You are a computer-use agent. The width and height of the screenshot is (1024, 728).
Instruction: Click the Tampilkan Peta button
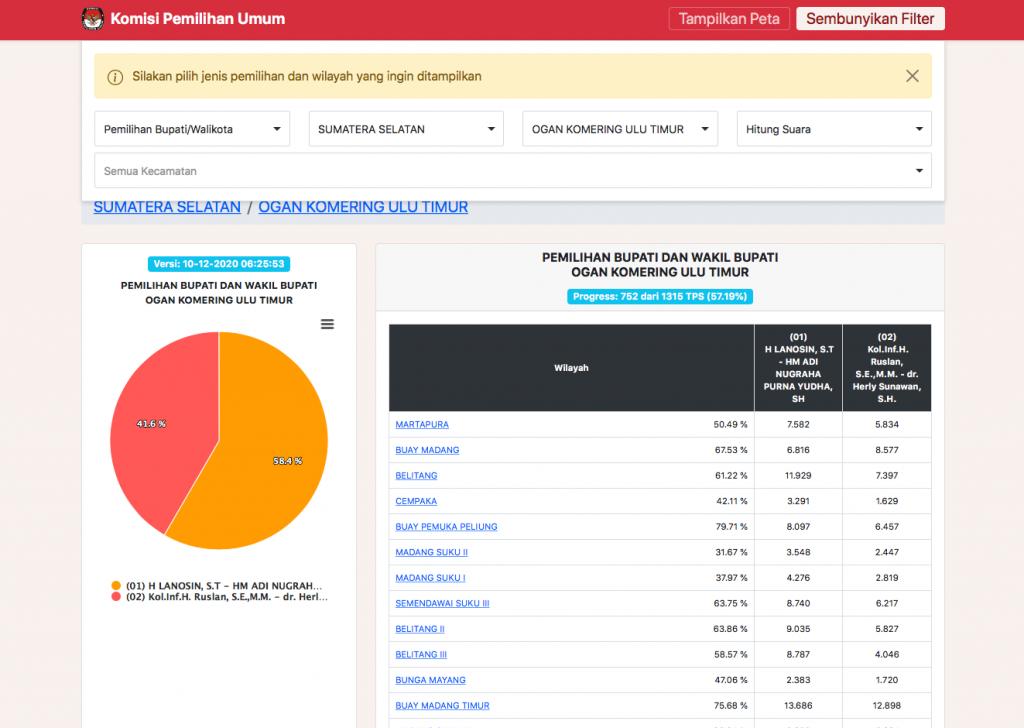pyautogui.click(x=729, y=19)
